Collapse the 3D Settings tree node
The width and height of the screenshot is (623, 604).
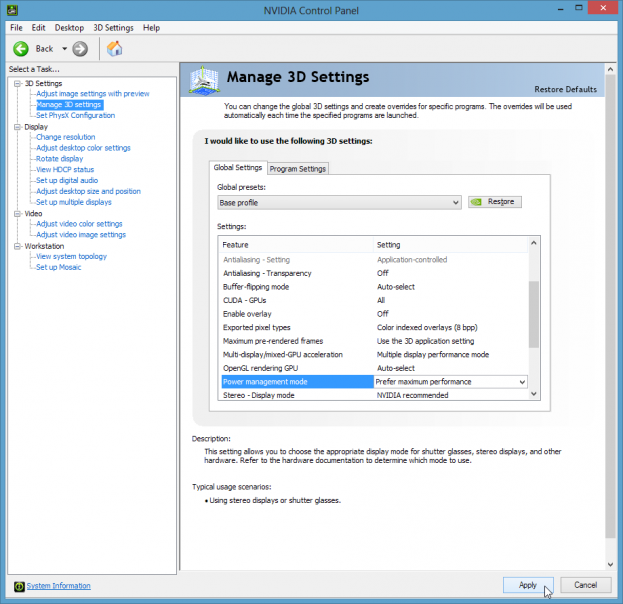pyautogui.click(x=17, y=83)
